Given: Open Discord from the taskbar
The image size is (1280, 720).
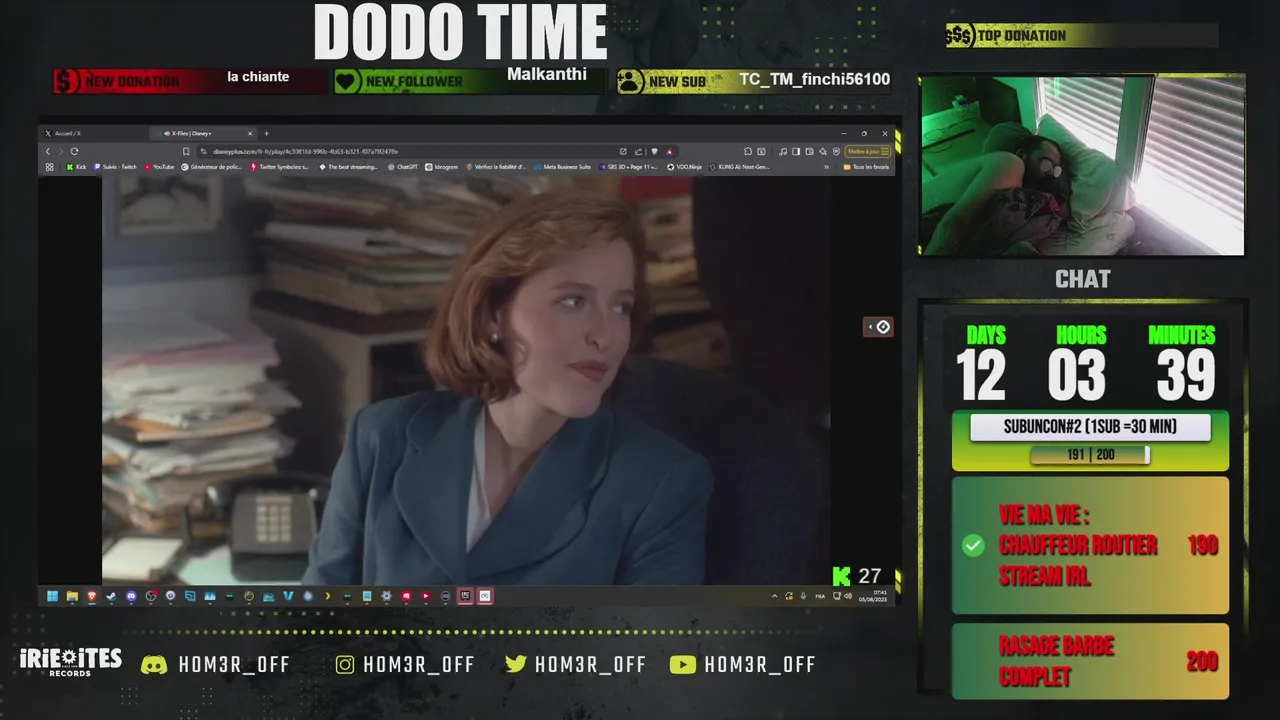Looking at the screenshot, I should [x=131, y=596].
